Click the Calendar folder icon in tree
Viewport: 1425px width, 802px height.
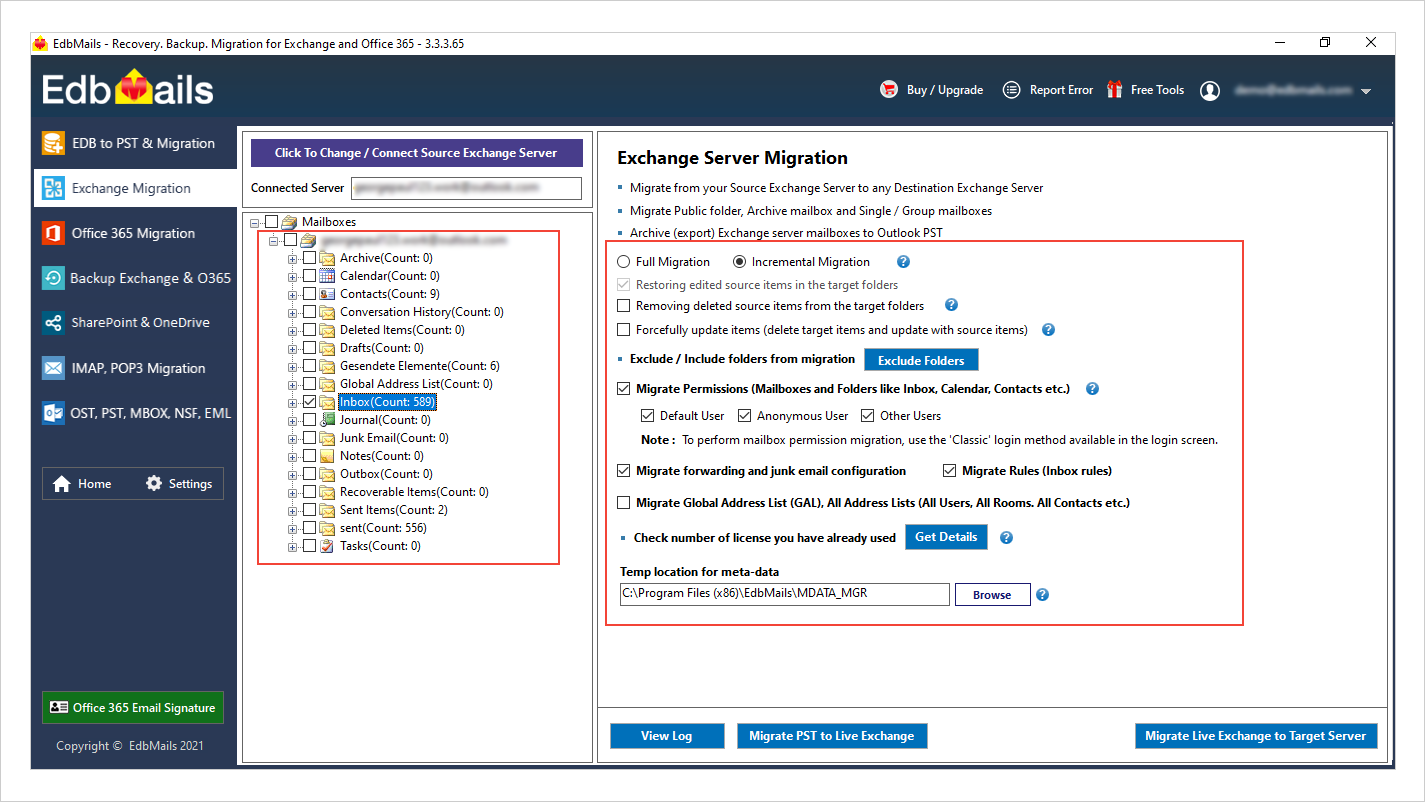coord(327,276)
